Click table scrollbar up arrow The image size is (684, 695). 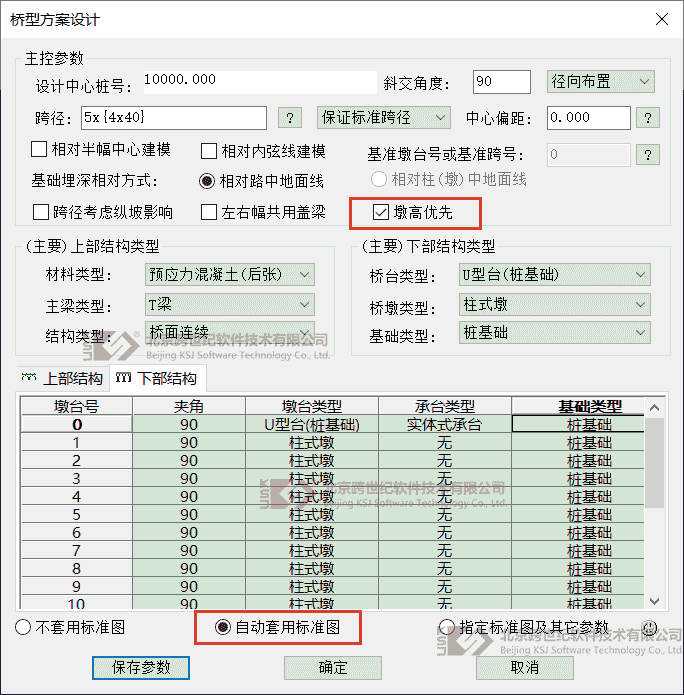(x=654, y=407)
